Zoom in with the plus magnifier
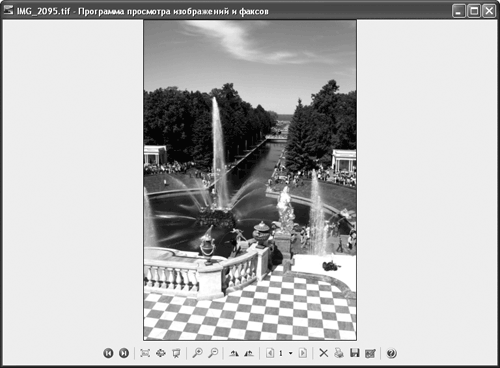This screenshot has width=500, height=368. coord(198,353)
